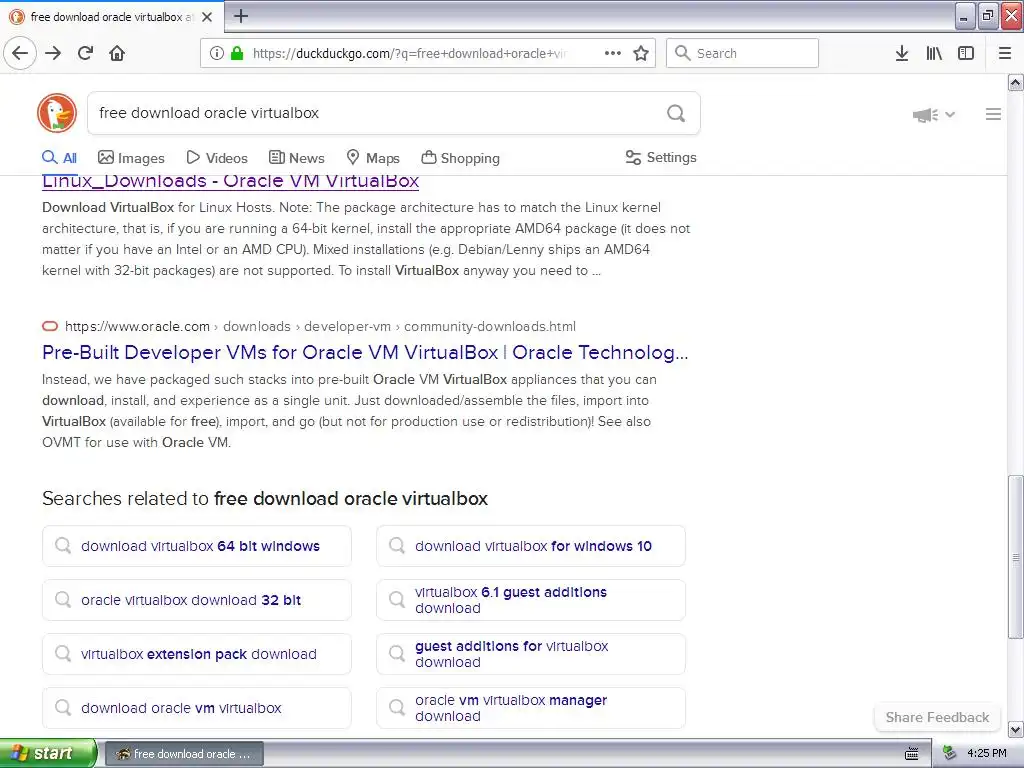Screen dimensions: 1024x768
Task: Open the Firefox hamburger menu
Action: [1005, 53]
